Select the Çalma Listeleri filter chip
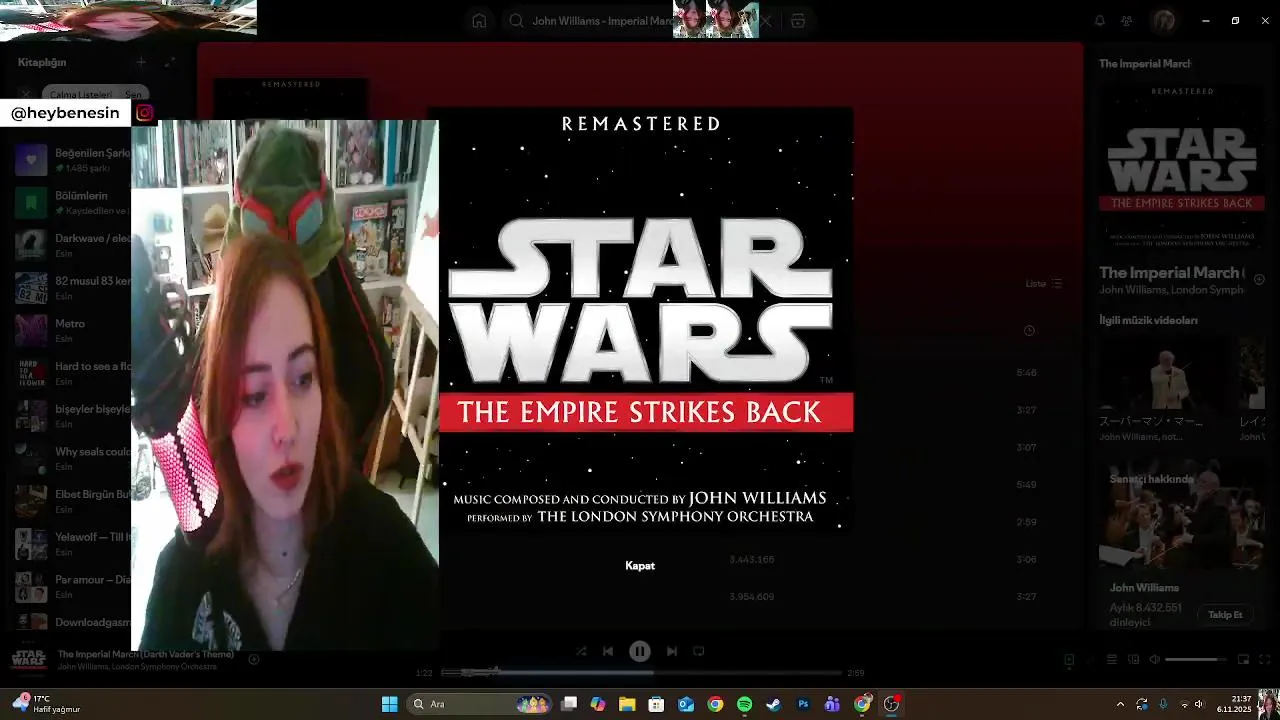1280x720 pixels. 81,94
